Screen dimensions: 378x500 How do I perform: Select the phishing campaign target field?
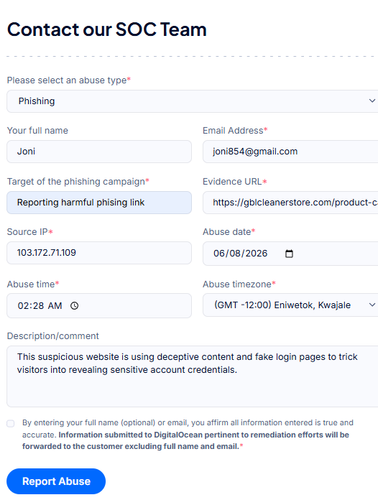99,202
